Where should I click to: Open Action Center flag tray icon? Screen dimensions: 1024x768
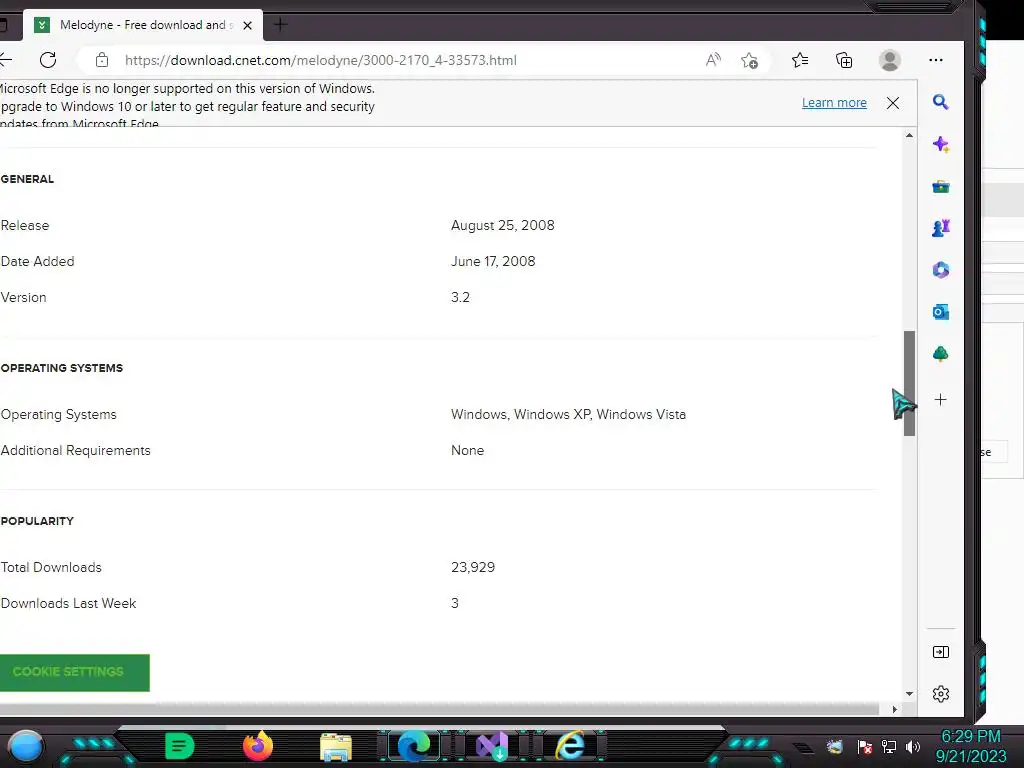pos(865,747)
